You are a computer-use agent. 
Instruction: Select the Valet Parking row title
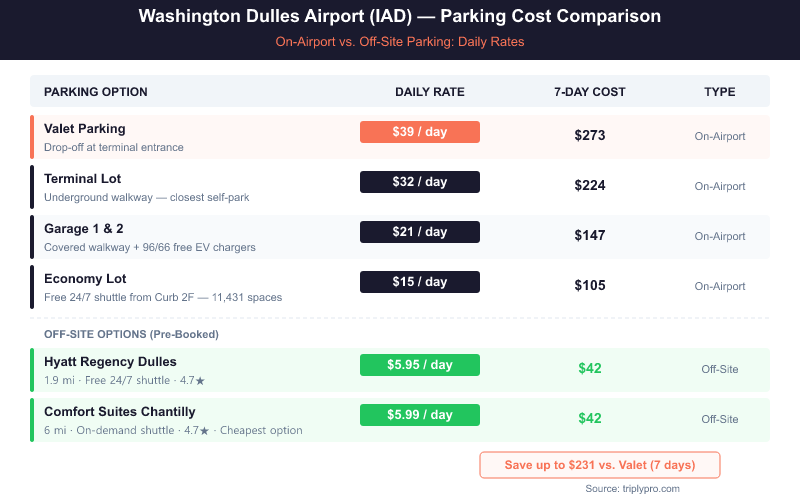[85, 129]
